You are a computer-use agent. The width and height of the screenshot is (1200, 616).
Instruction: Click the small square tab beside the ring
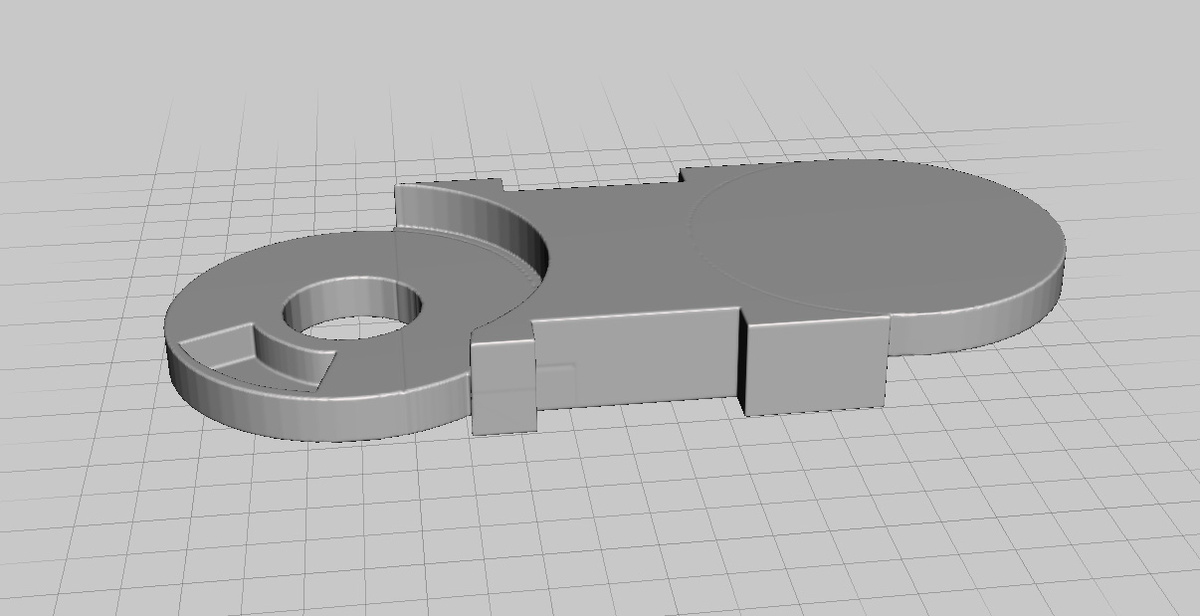click(x=504, y=386)
